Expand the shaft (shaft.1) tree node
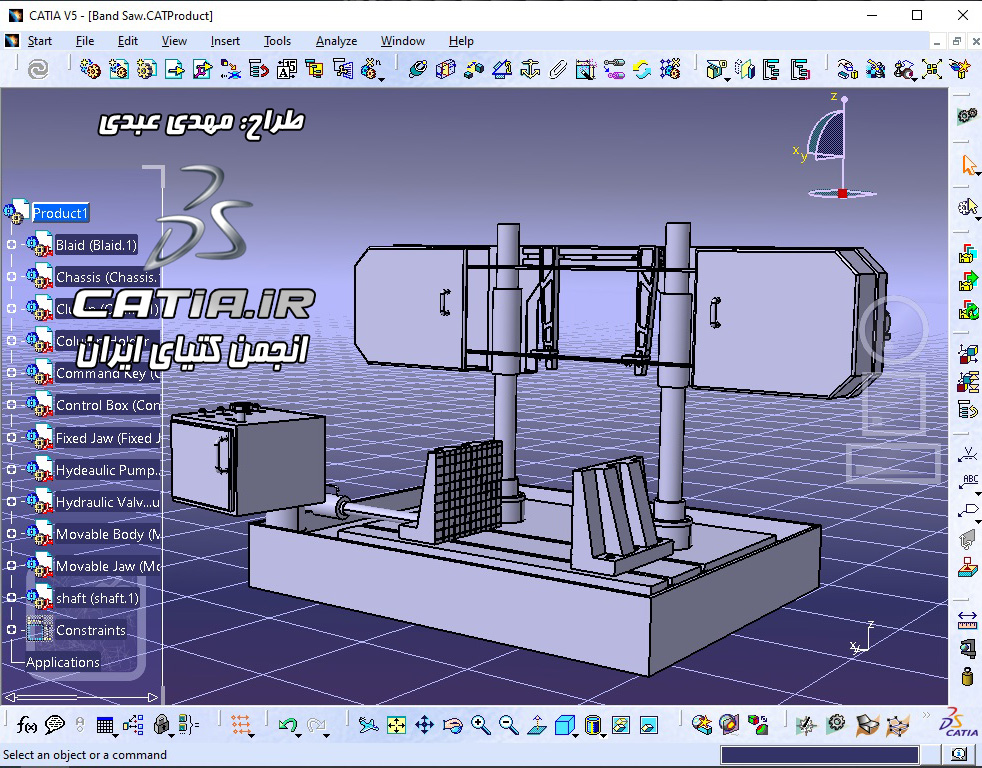Image resolution: width=982 pixels, height=768 pixels. 11,598
